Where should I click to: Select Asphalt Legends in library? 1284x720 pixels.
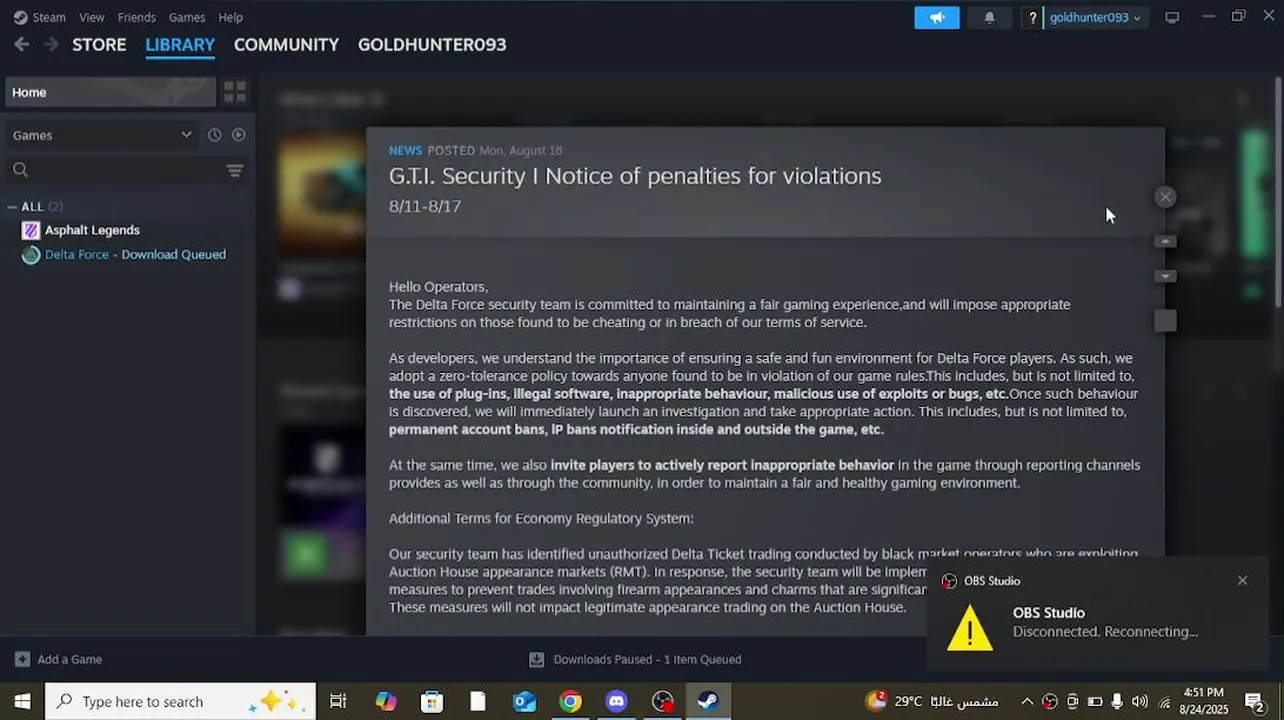click(92, 230)
